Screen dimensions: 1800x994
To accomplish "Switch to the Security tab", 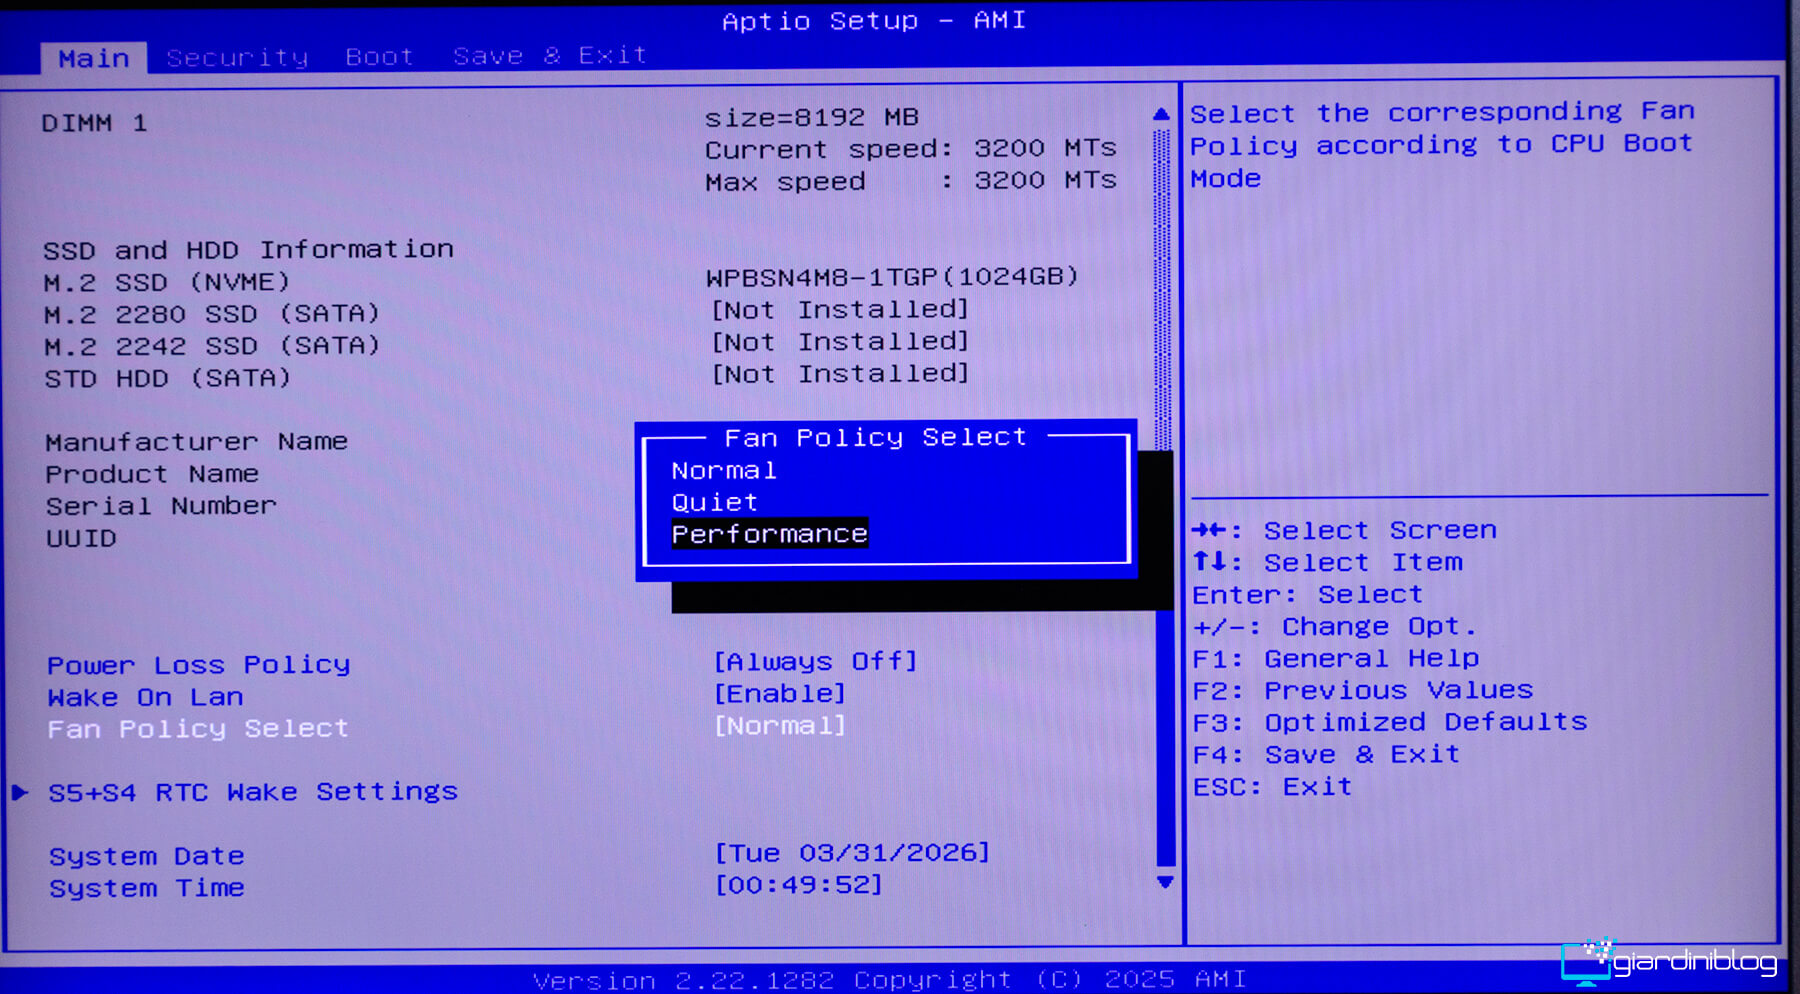I will 237,57.
